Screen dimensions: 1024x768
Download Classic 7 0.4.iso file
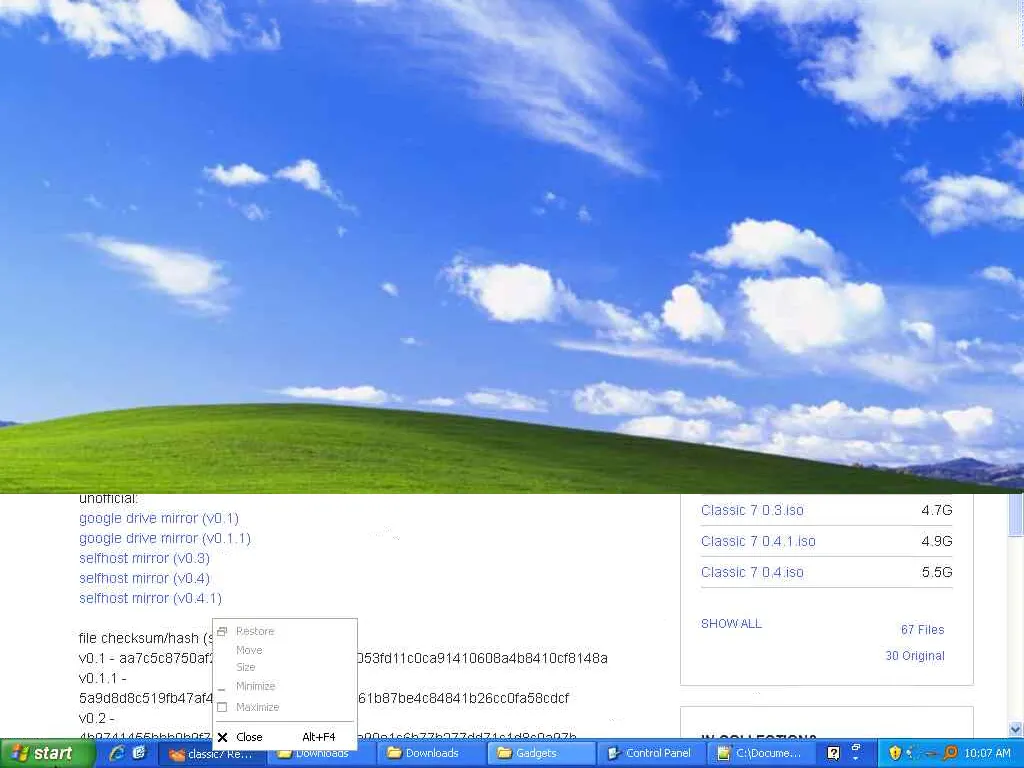pyautogui.click(x=752, y=572)
